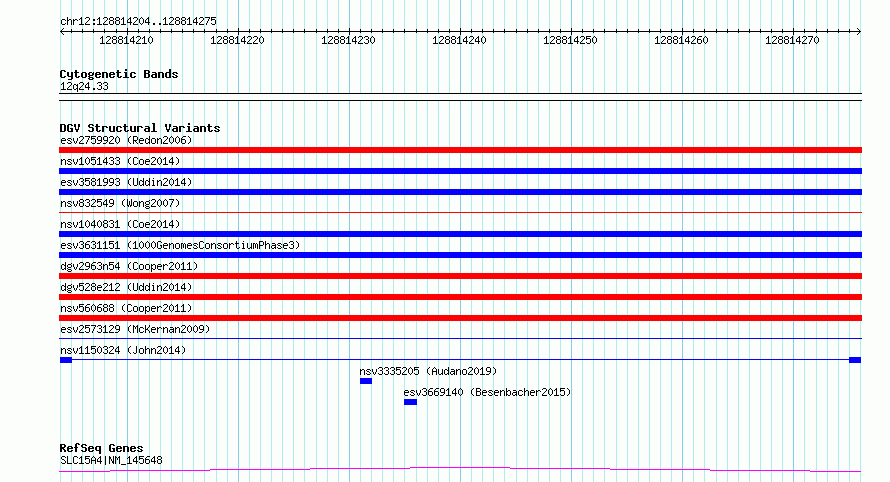Click nsv560688 (Cooper2011) label
This screenshot has width=890, height=482.
[126, 308]
